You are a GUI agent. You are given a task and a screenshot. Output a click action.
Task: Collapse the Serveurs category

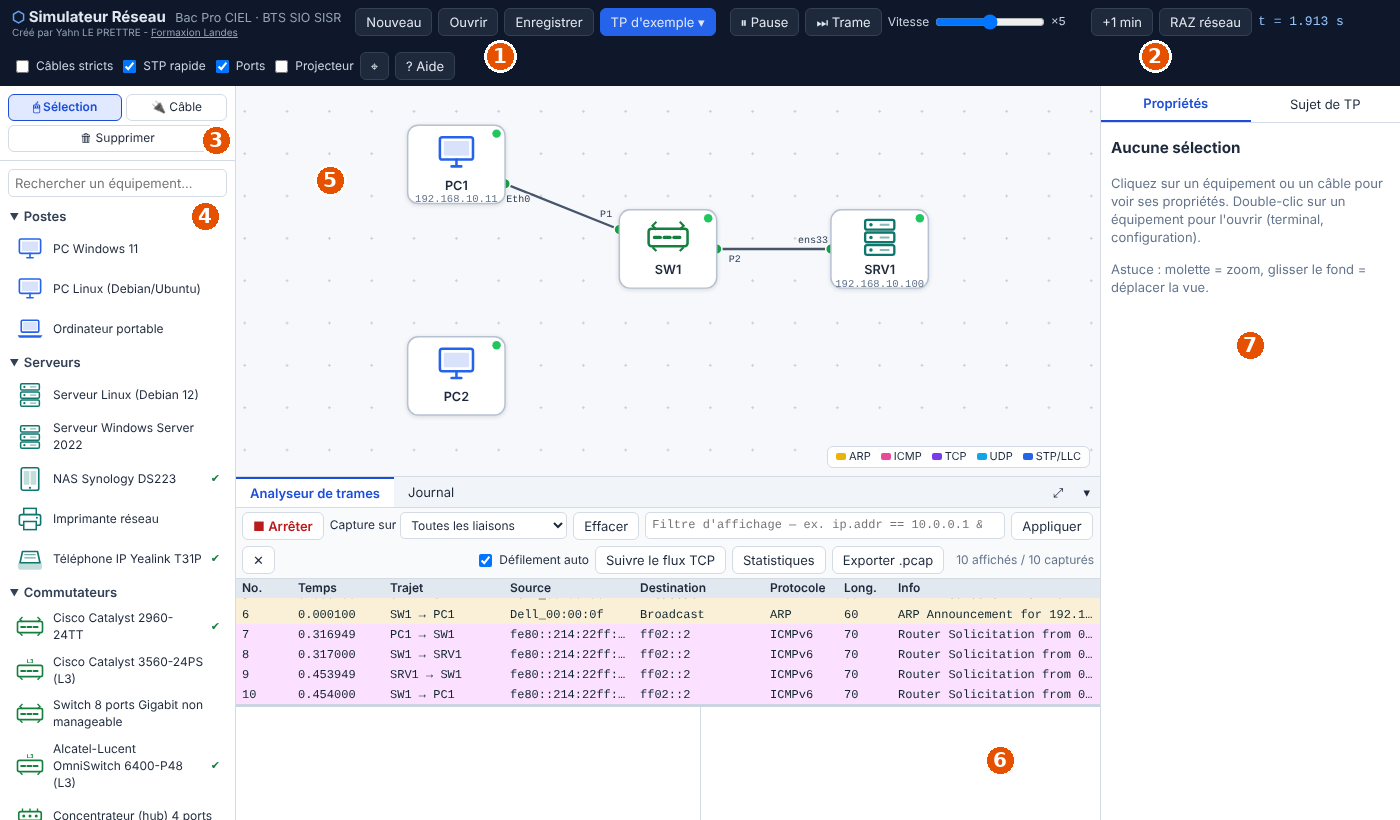(45, 362)
